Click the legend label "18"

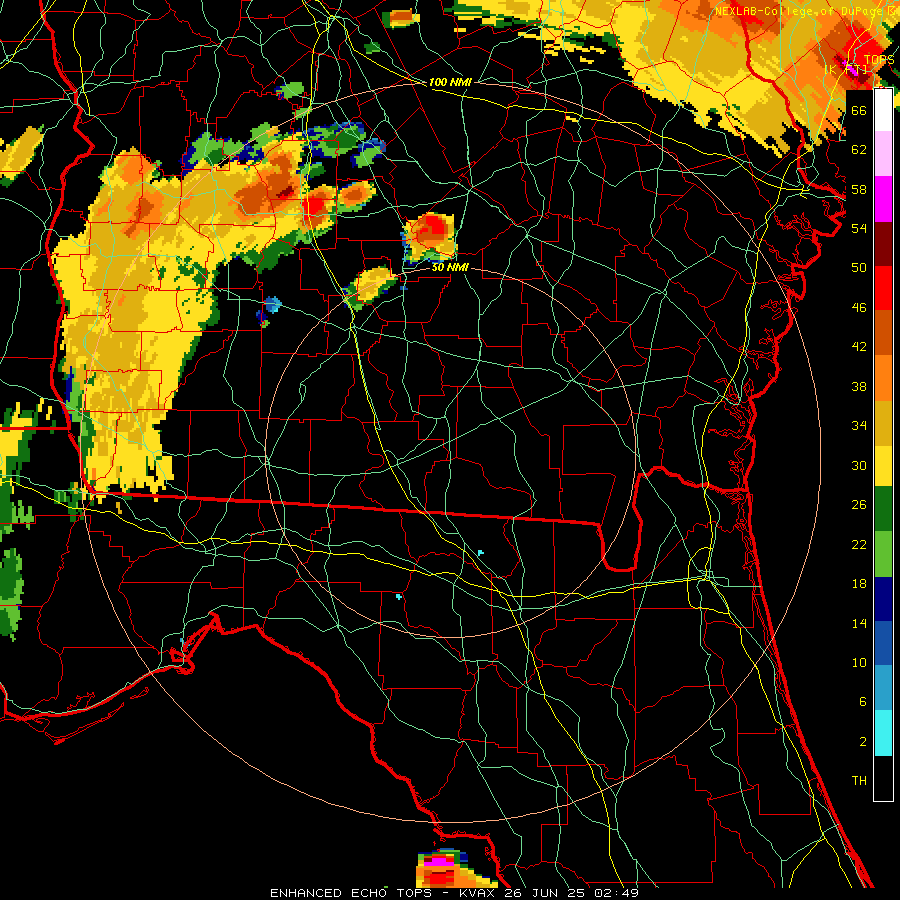[x=859, y=584]
